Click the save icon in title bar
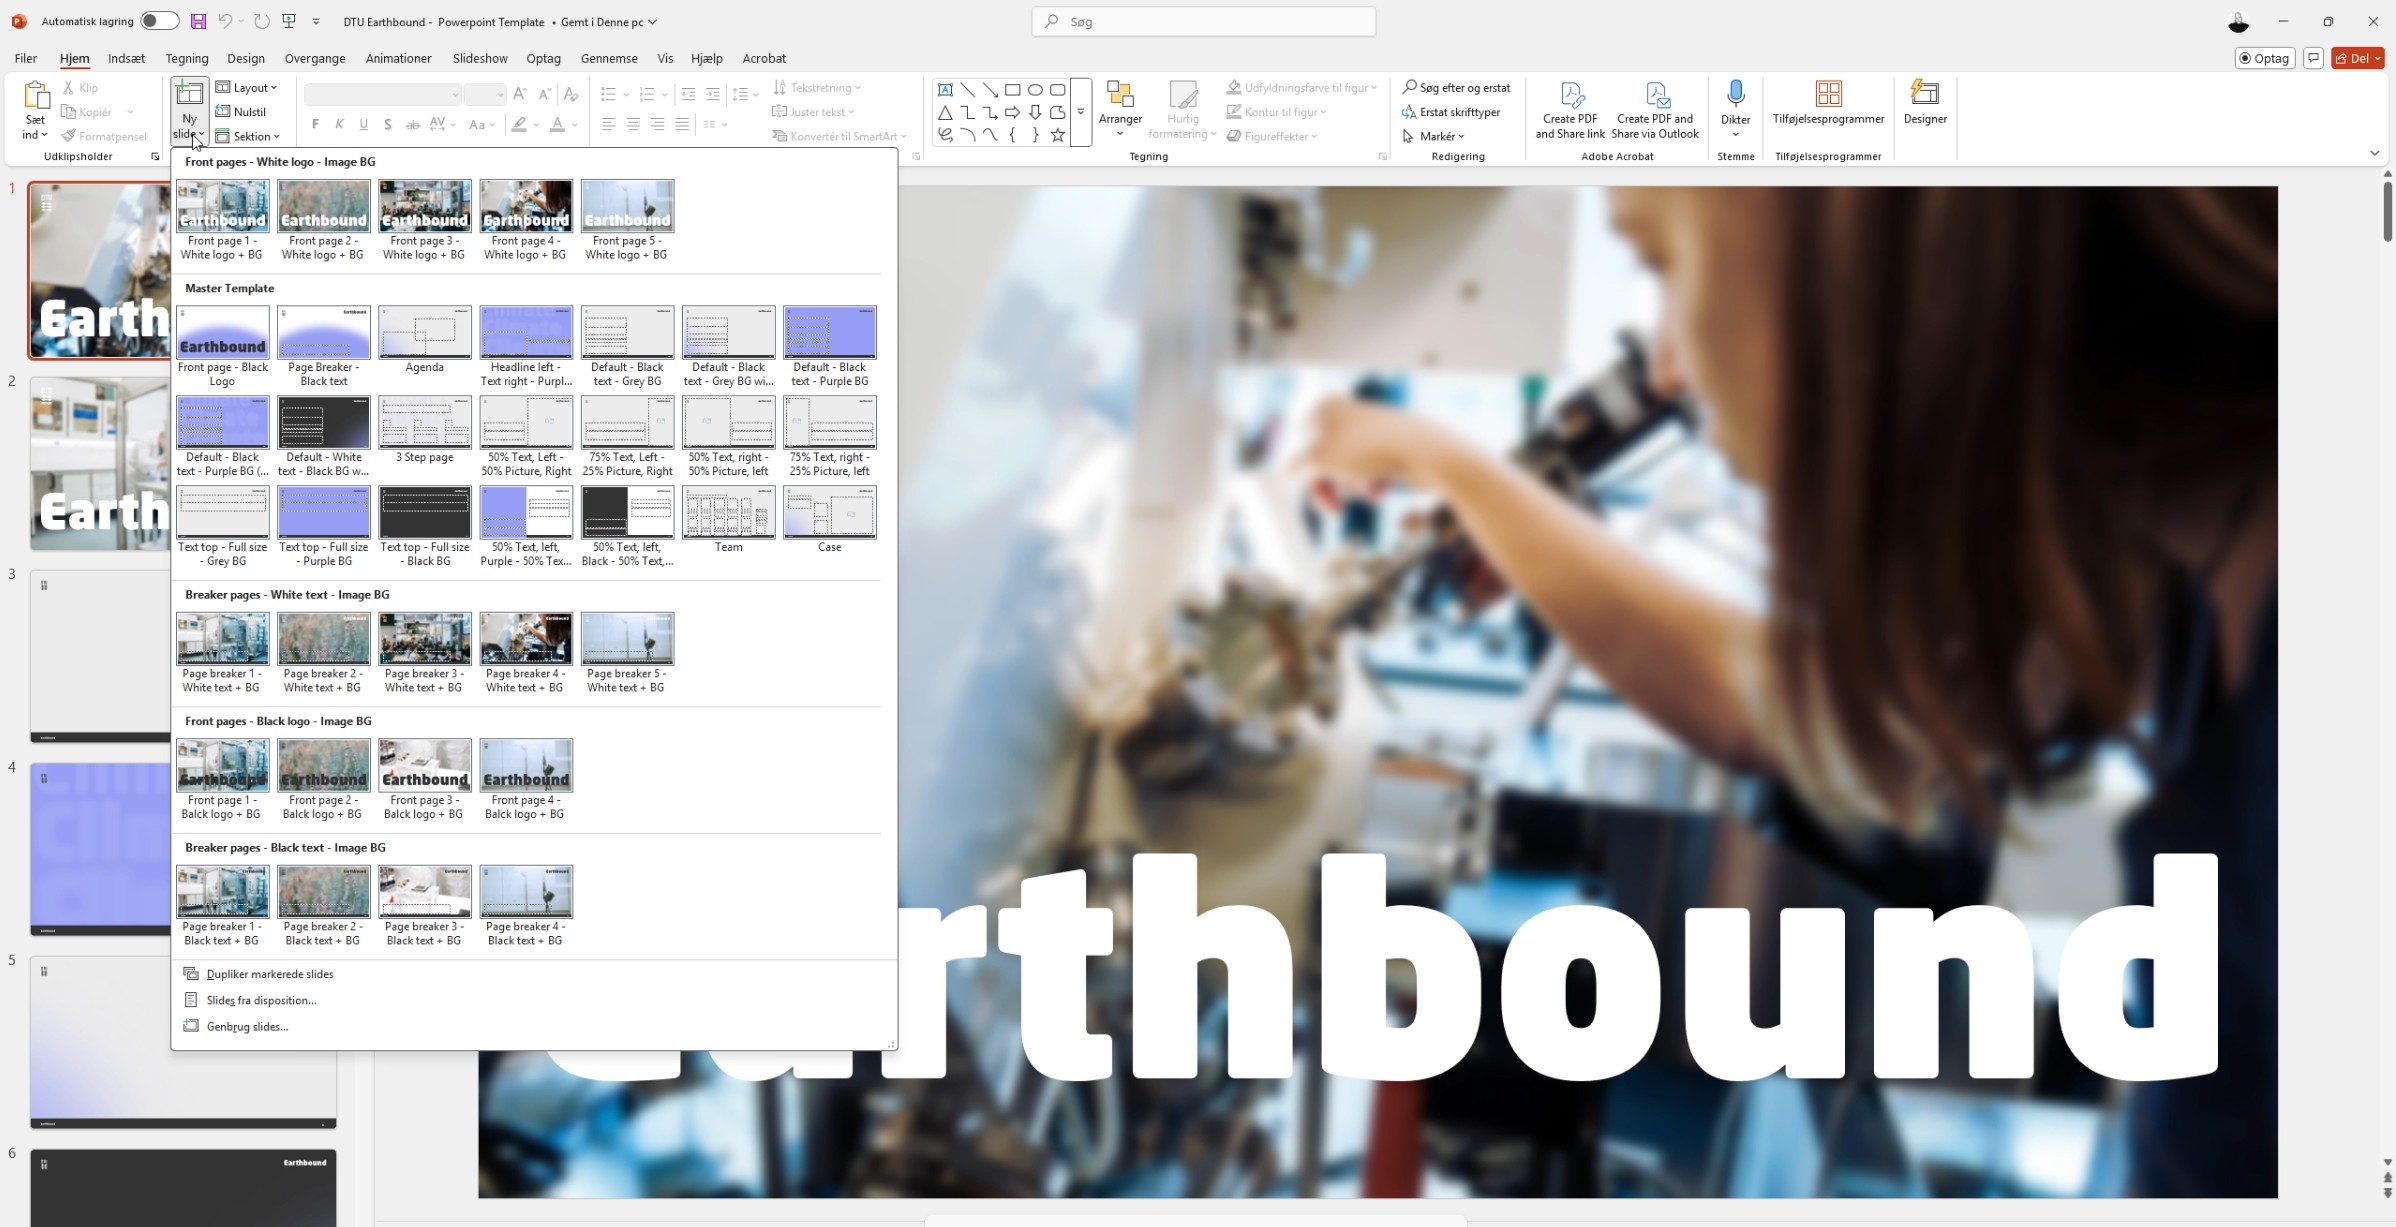 tap(198, 21)
